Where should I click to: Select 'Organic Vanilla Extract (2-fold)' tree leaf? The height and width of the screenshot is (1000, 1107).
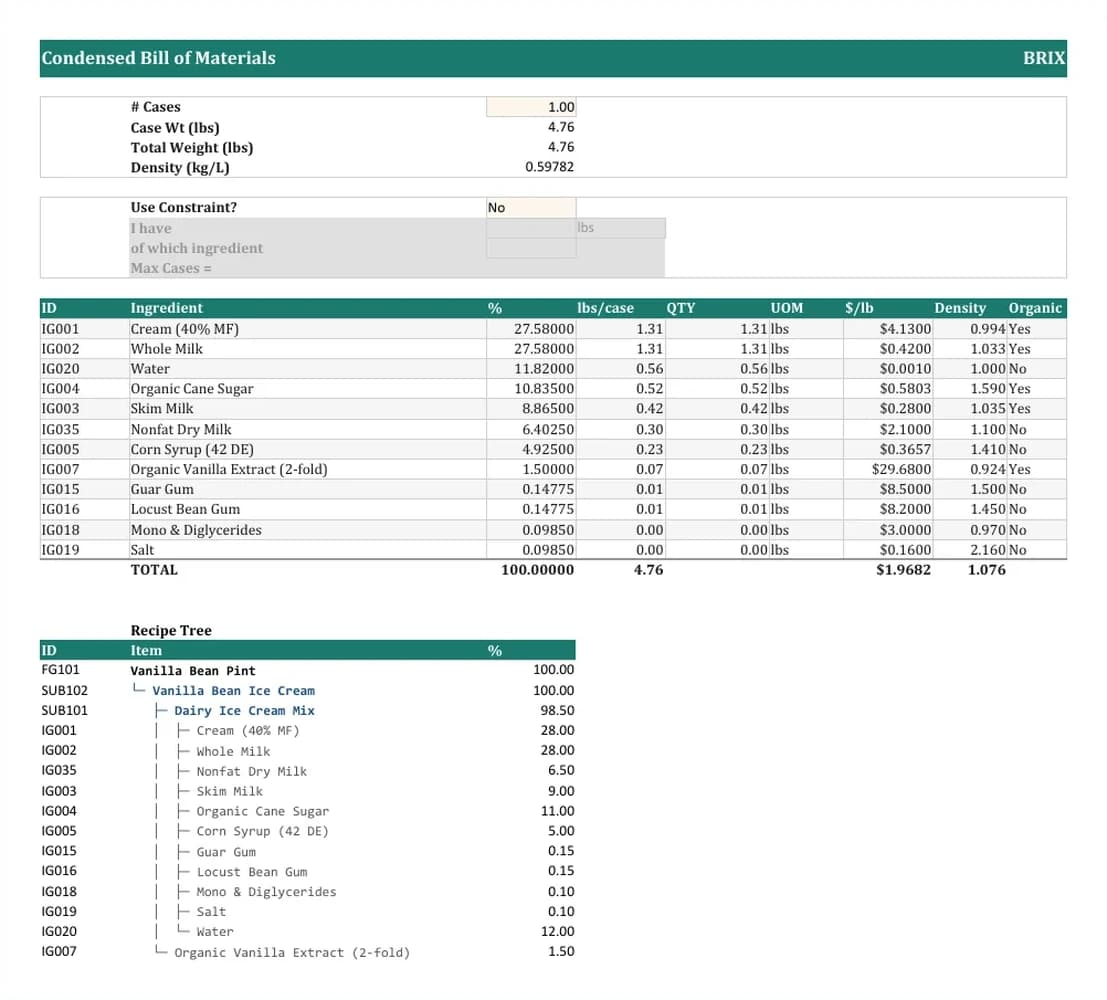pyautogui.click(x=292, y=952)
